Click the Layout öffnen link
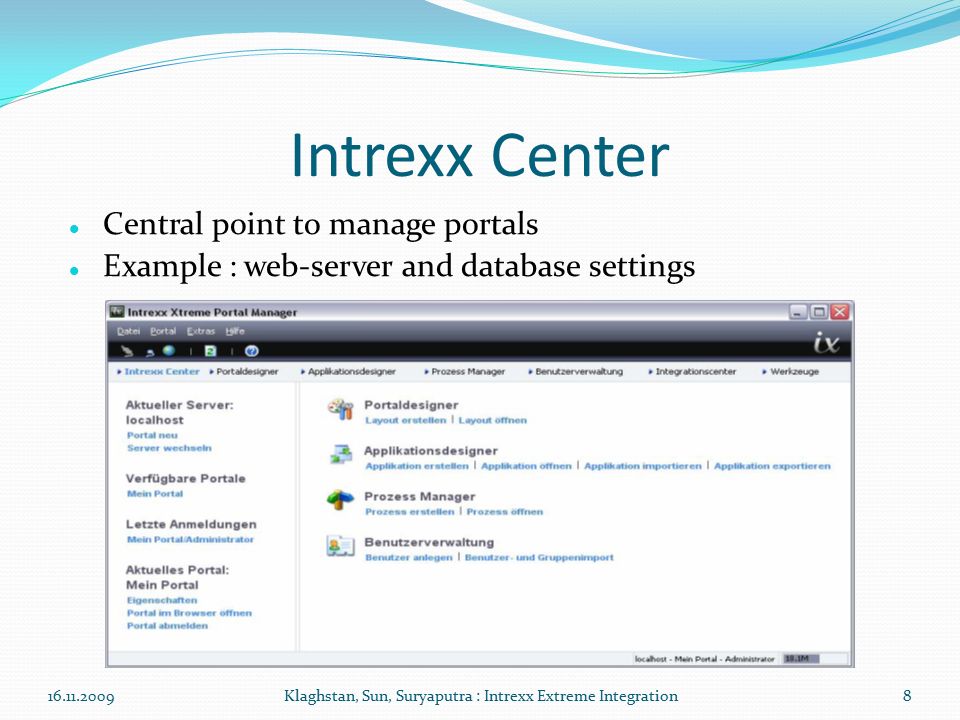The image size is (960, 720). click(x=493, y=421)
